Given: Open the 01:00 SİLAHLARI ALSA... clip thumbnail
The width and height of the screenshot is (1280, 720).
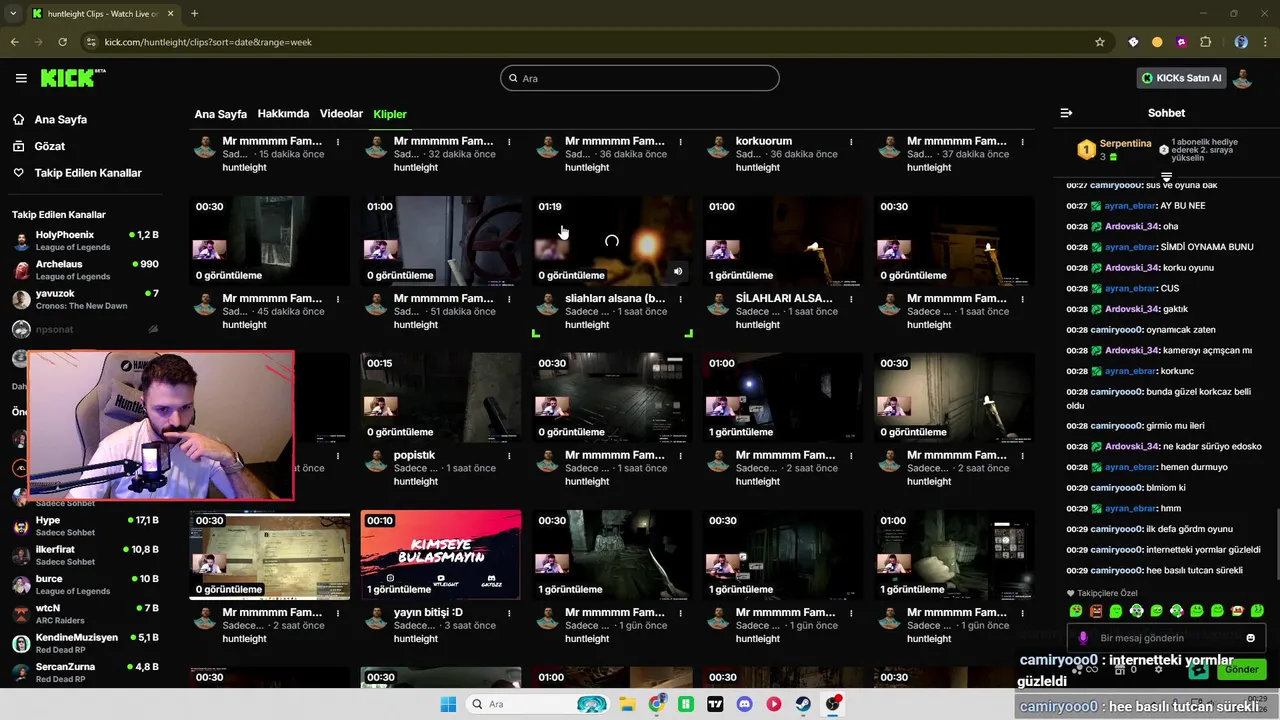Looking at the screenshot, I should 783,240.
